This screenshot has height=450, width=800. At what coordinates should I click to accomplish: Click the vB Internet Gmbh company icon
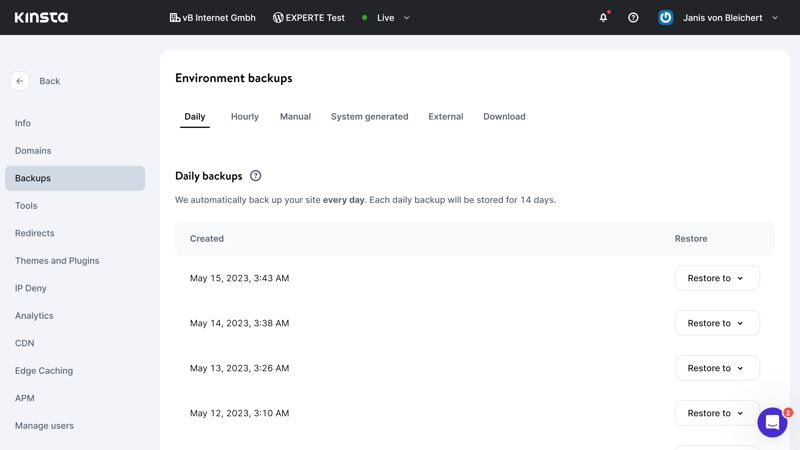click(175, 18)
